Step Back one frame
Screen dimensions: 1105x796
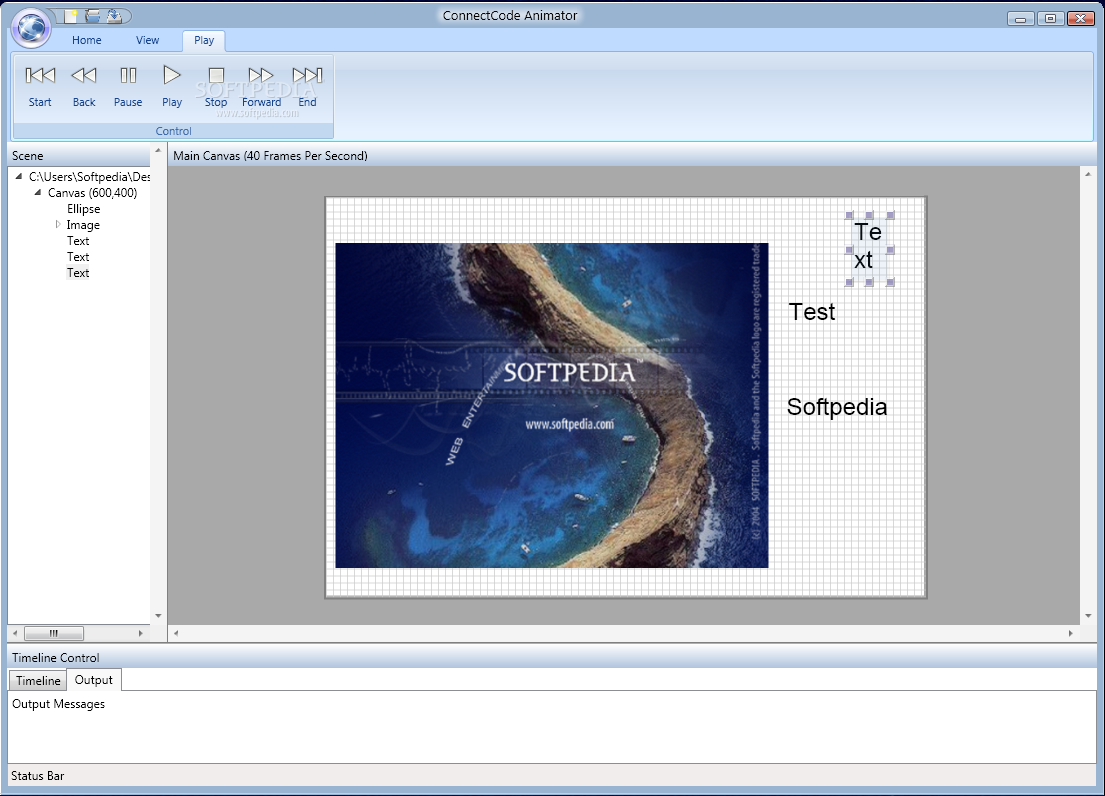click(x=84, y=87)
